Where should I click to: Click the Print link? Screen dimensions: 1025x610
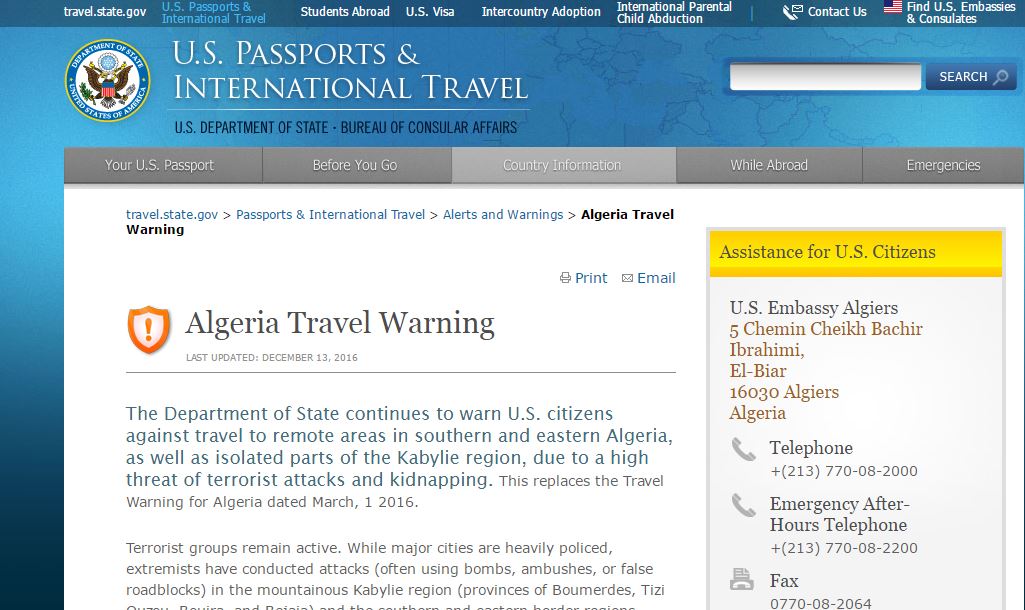coord(591,278)
